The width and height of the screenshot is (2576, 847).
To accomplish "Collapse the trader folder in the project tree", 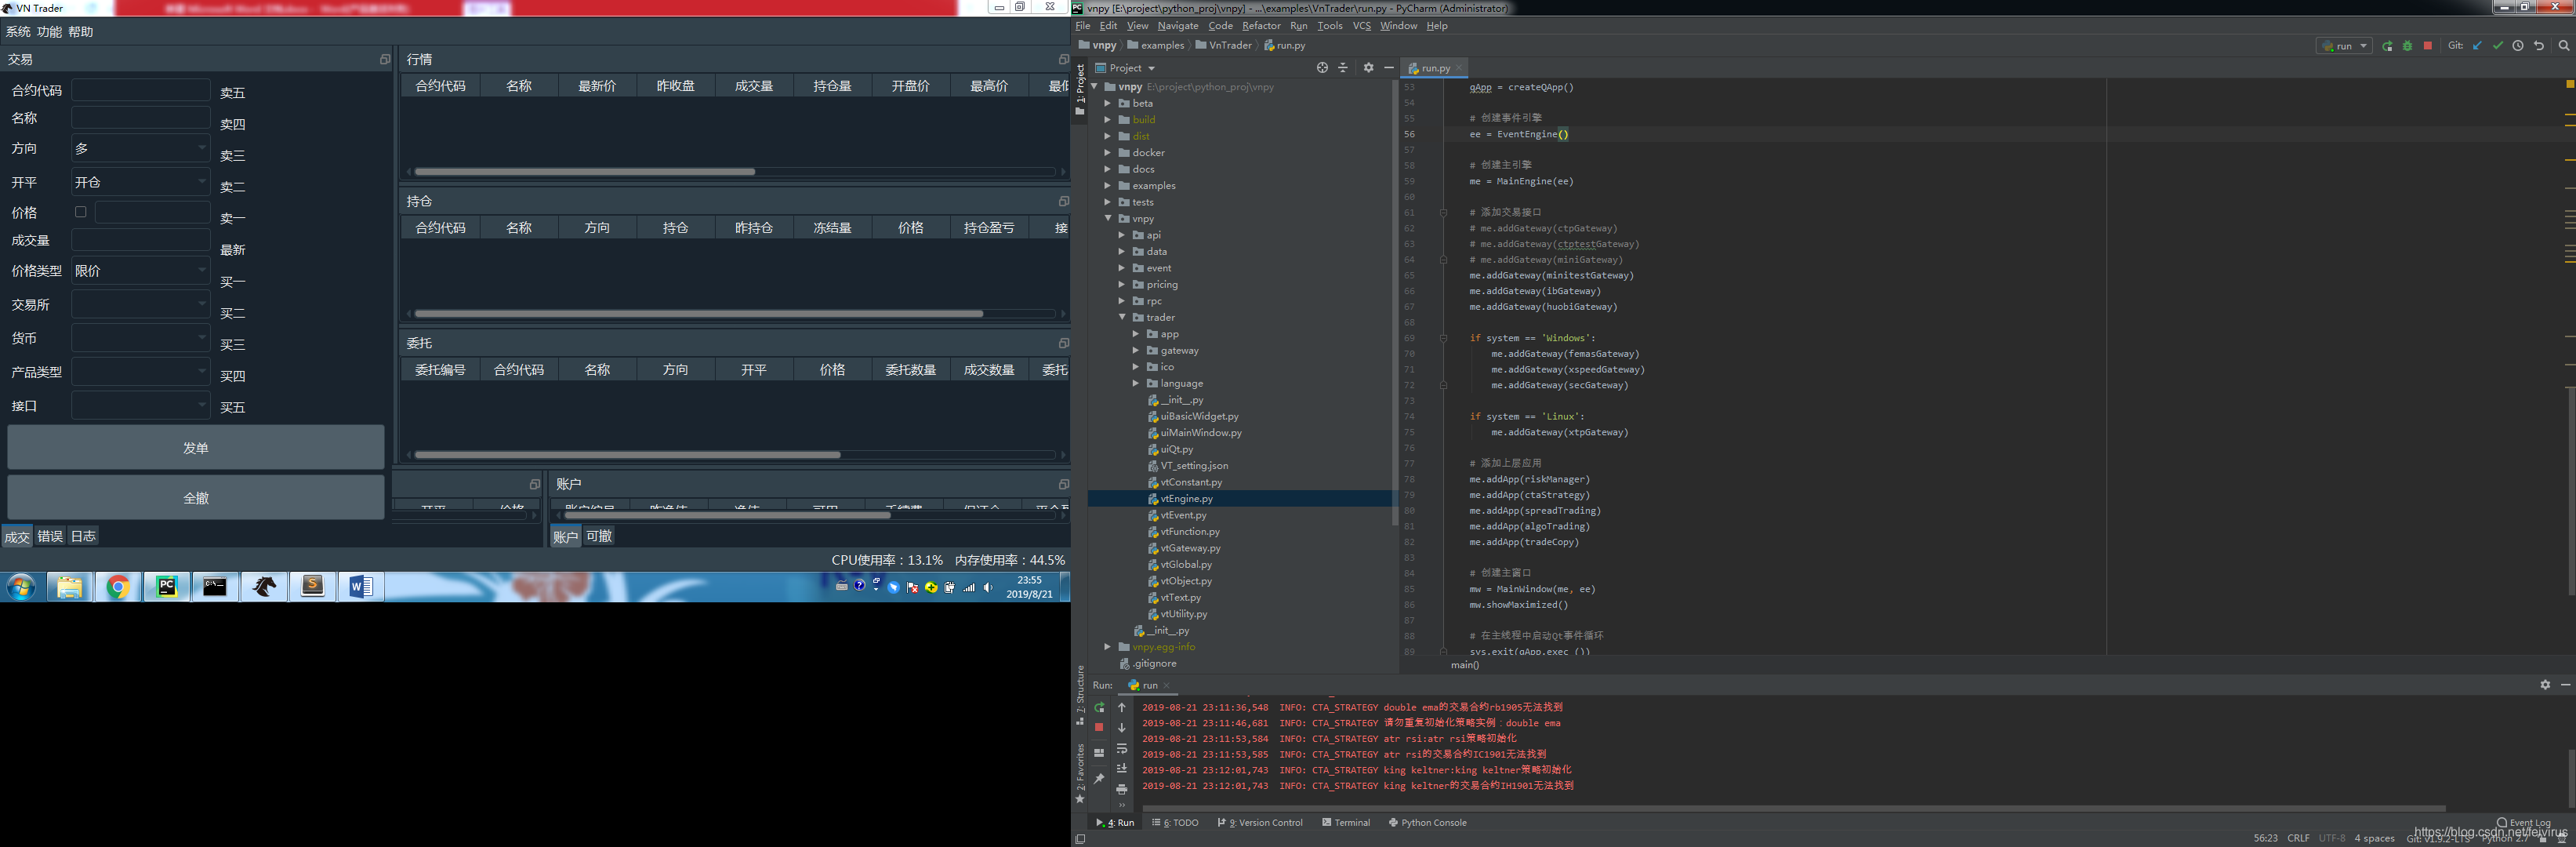I will (1122, 317).
